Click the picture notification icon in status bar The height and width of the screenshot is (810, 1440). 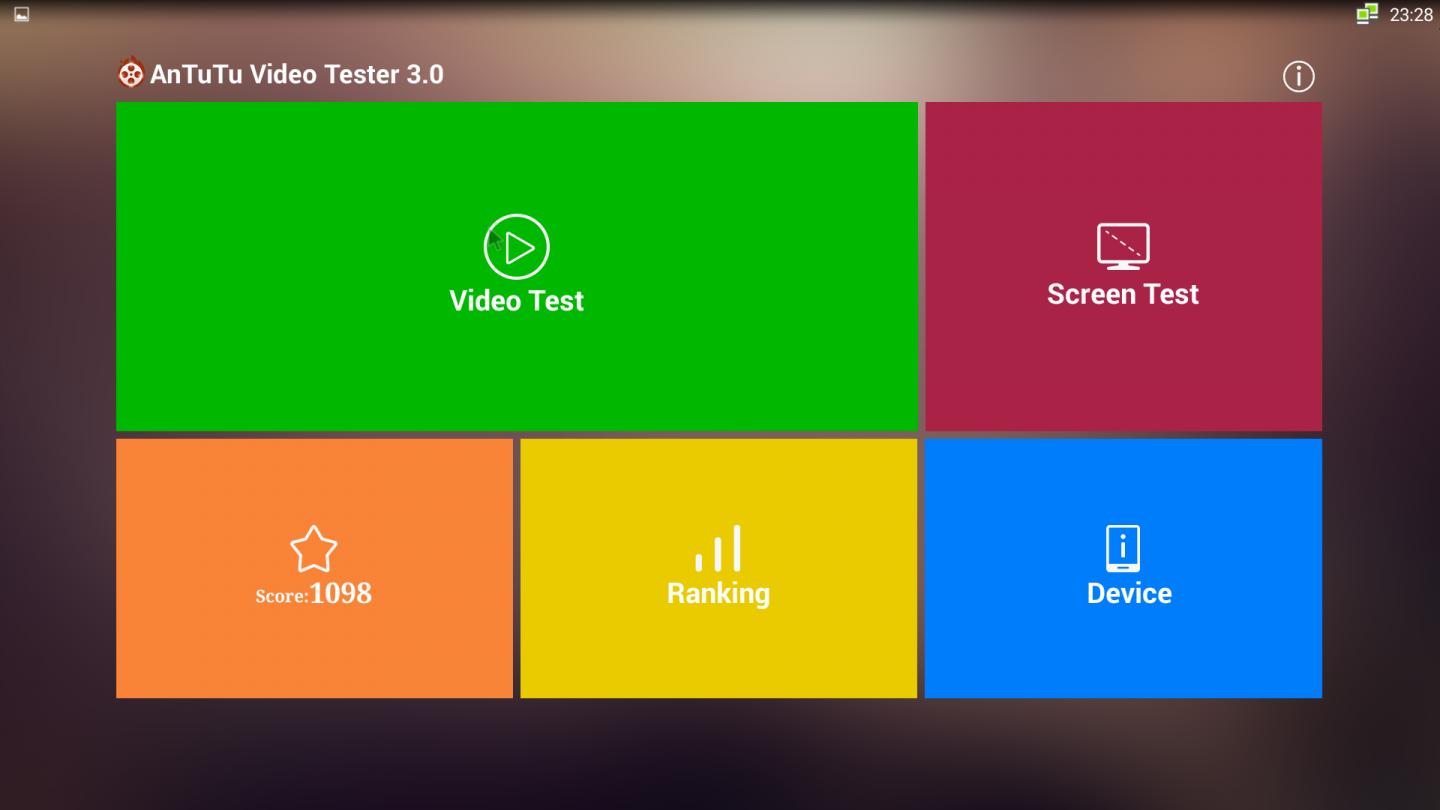coord(22,14)
